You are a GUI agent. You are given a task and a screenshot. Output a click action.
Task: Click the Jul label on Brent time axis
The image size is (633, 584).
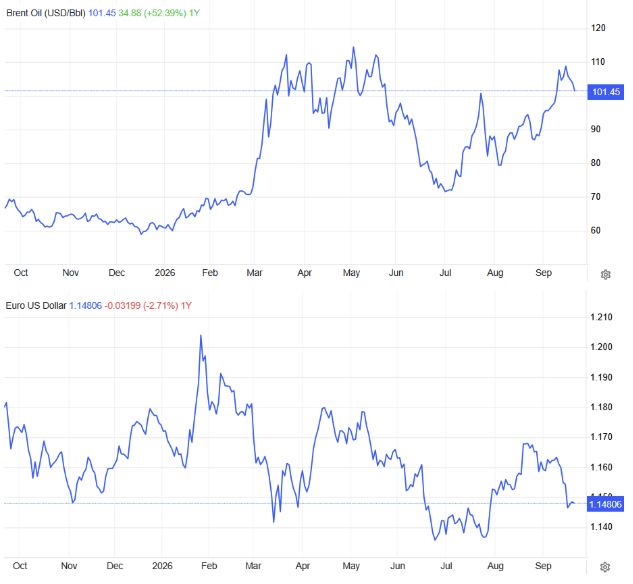tap(445, 273)
